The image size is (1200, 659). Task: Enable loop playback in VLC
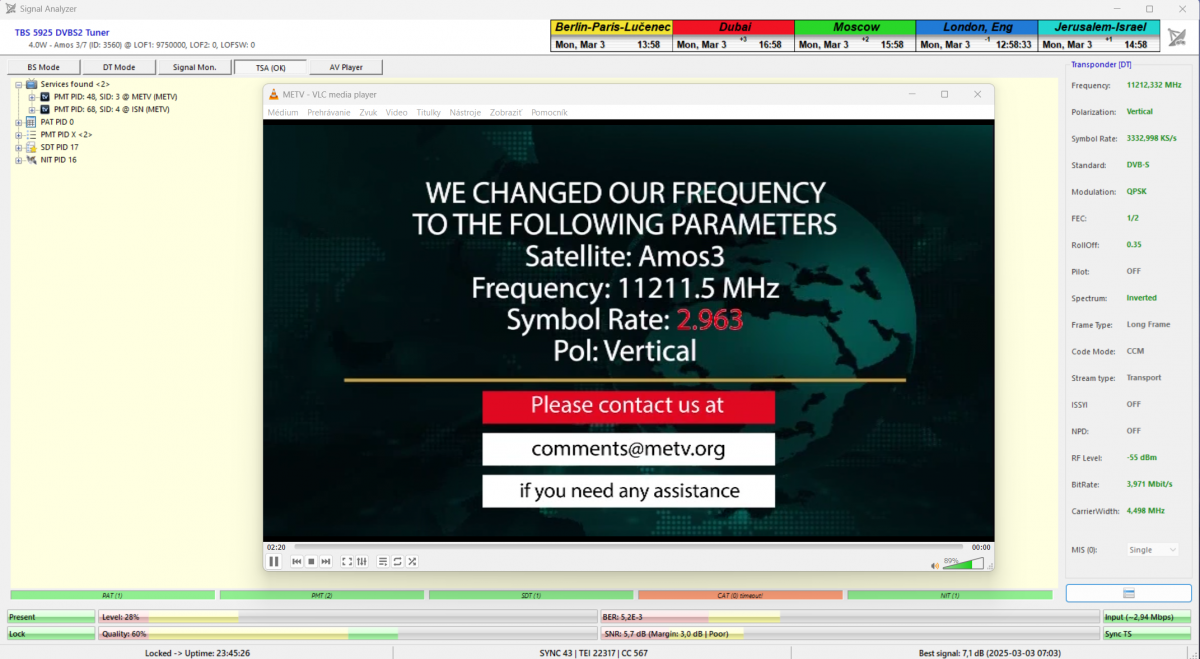397,561
